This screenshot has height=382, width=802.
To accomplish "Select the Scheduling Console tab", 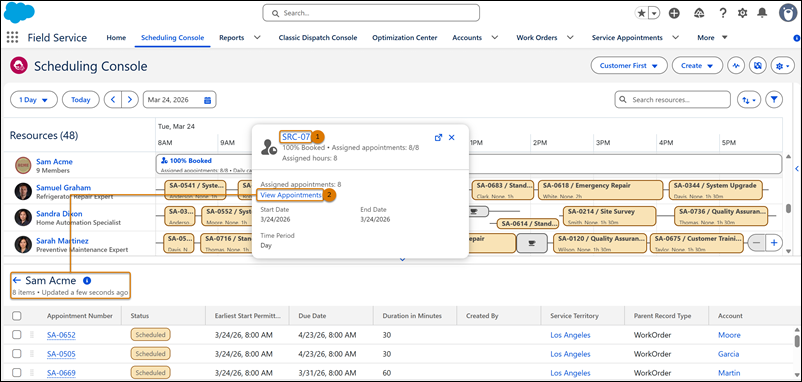I will point(172,37).
